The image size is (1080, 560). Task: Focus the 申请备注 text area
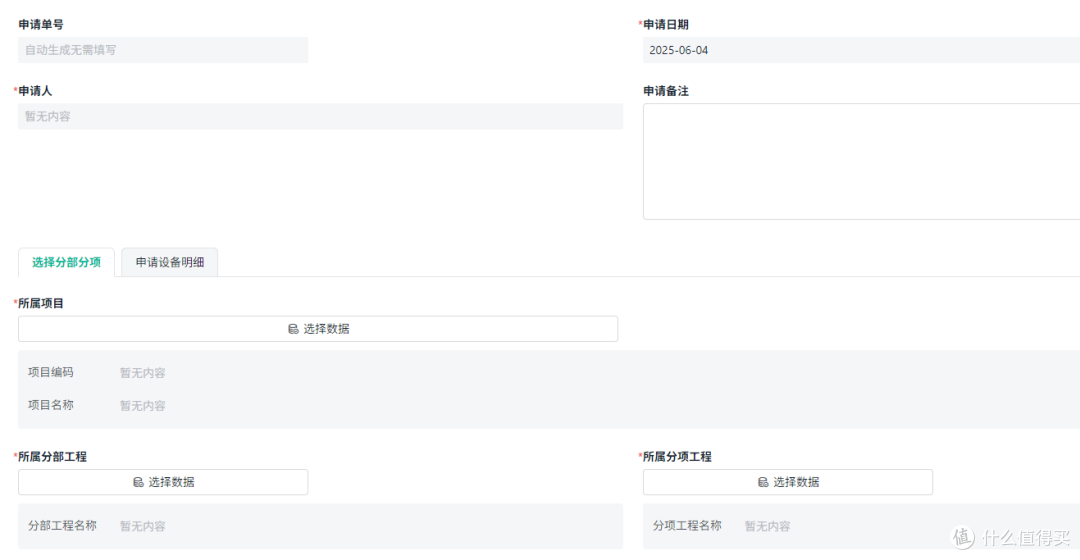[x=861, y=162]
